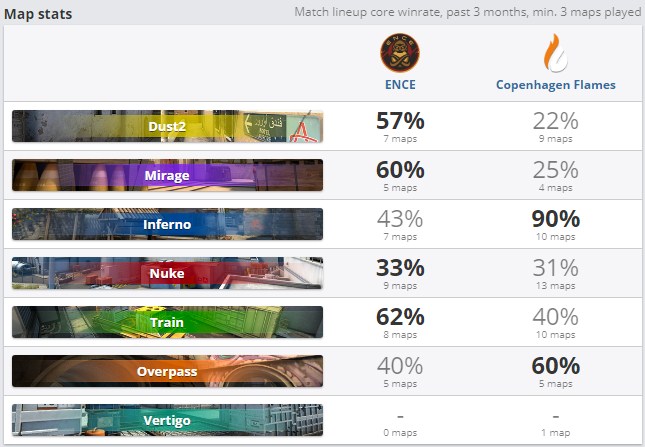
Task: Select the Inferno map banner
Action: coord(167,224)
